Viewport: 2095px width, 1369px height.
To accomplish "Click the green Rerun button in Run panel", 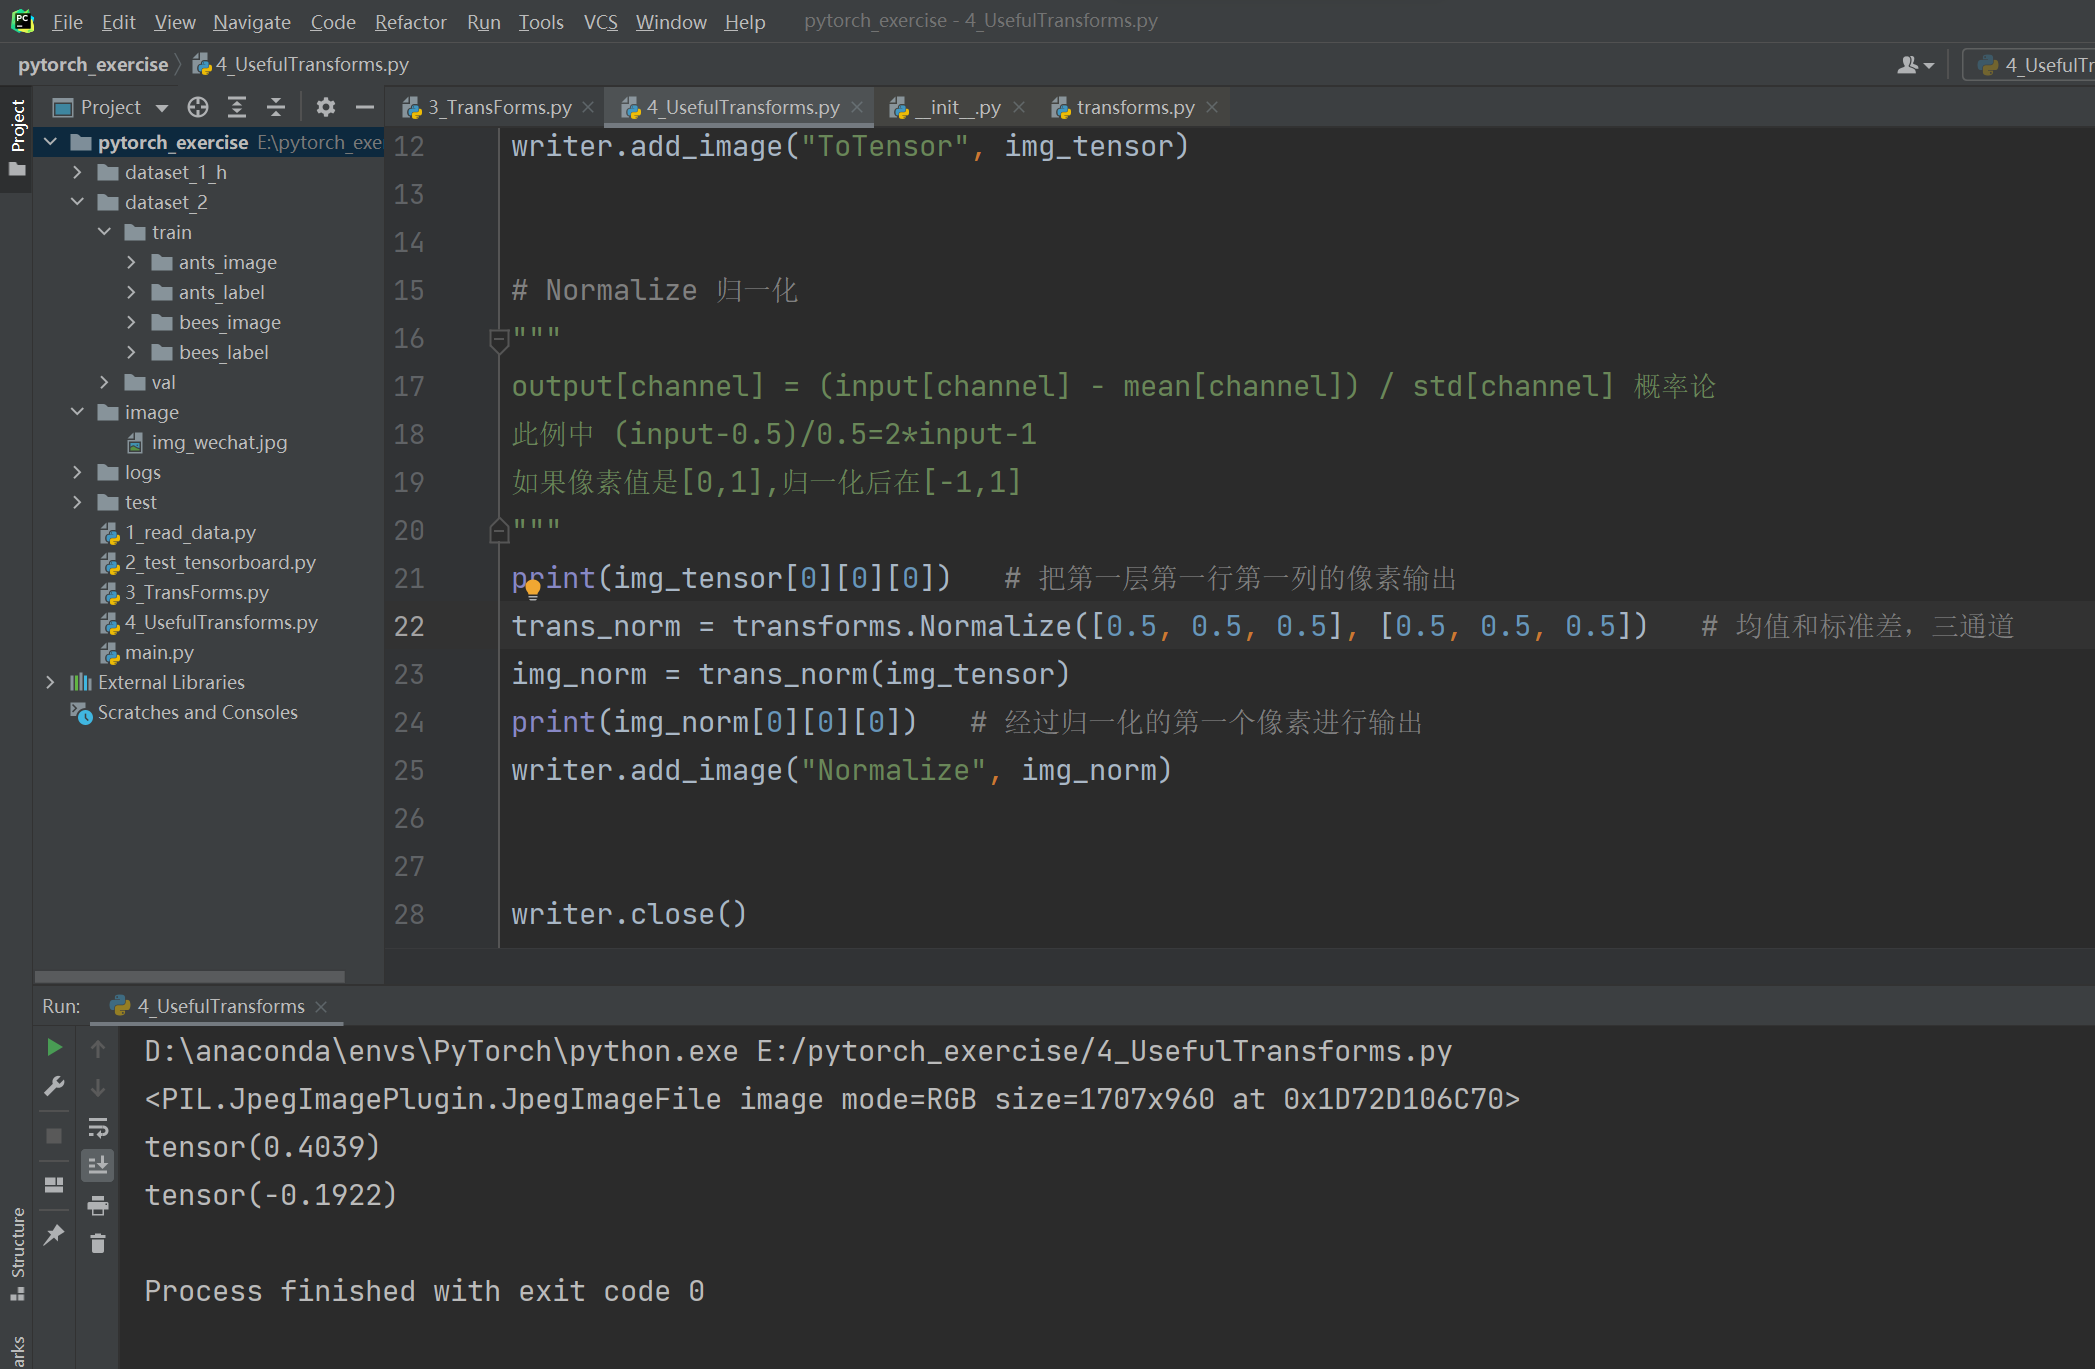I will click(55, 1047).
